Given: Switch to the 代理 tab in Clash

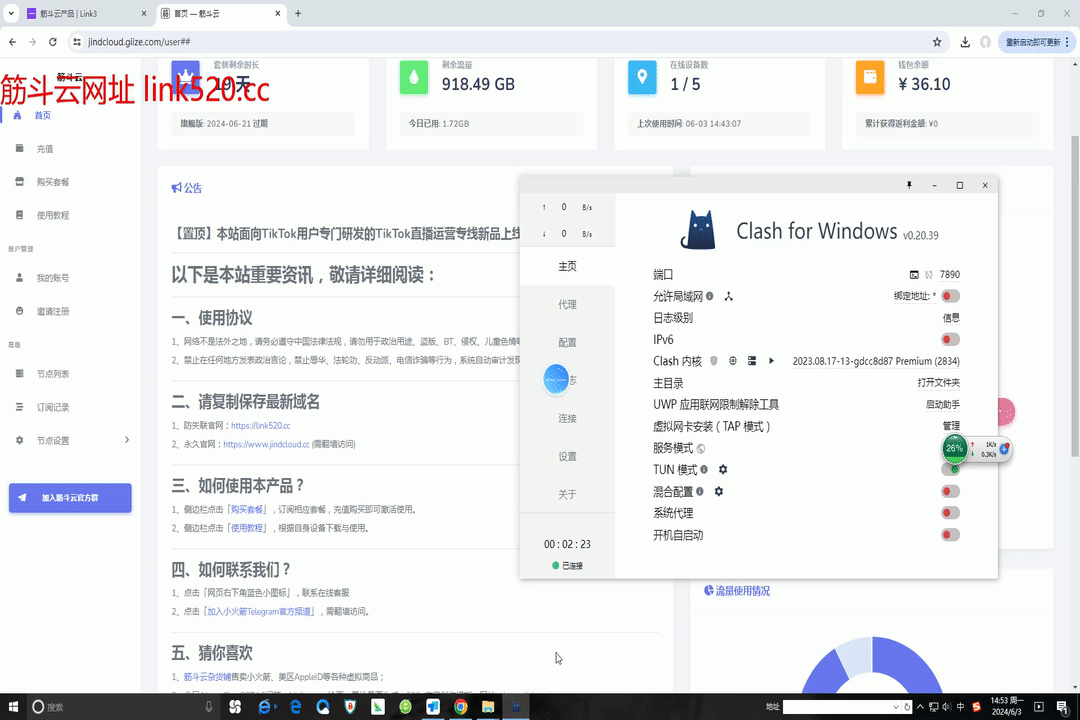Looking at the screenshot, I should (567, 304).
